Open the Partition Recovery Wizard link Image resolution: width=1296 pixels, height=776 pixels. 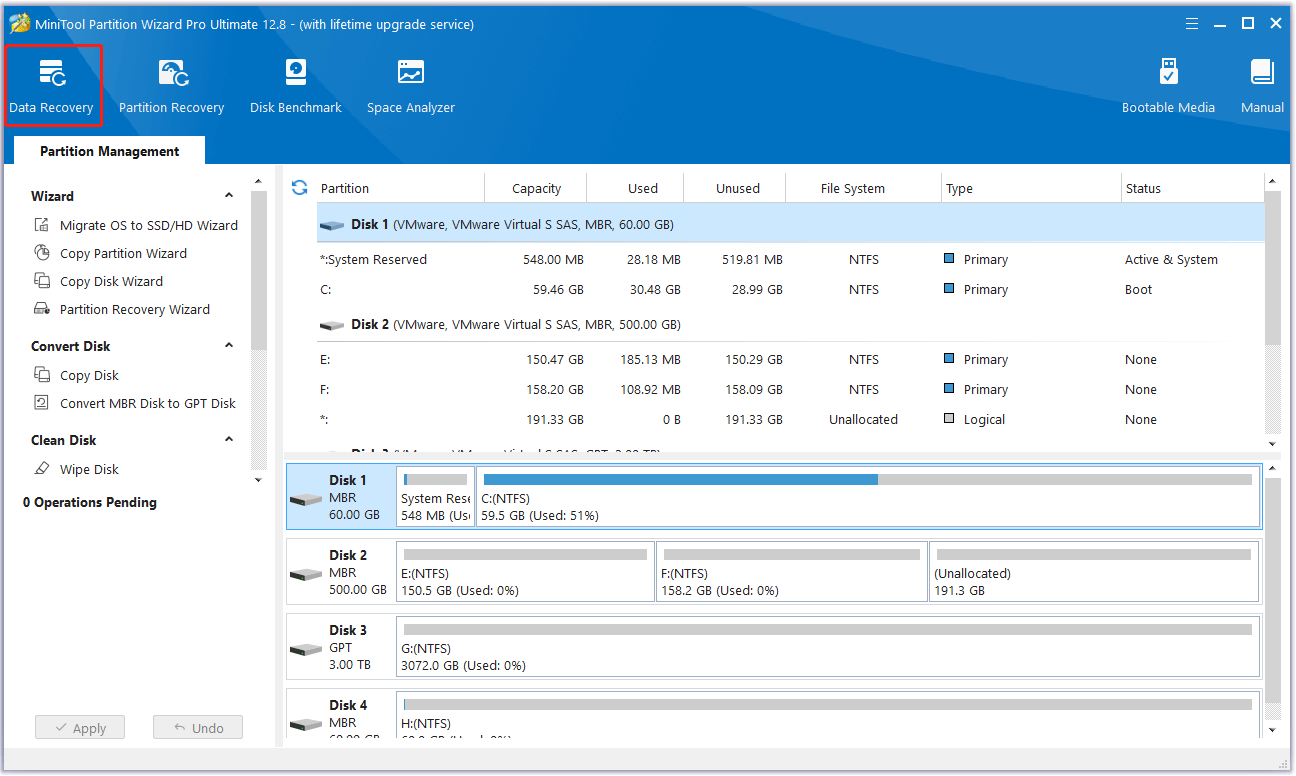coord(135,309)
